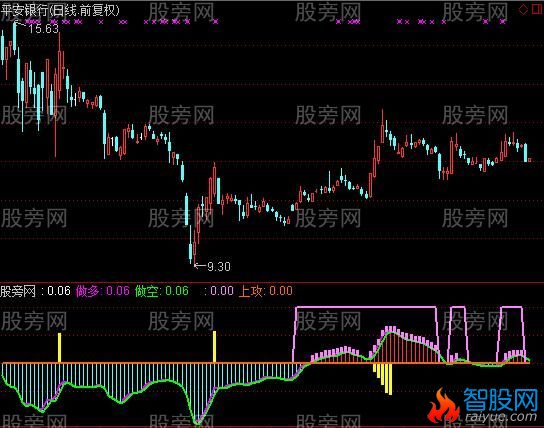The image size is (544, 428).
Task: Click the unnamed : 0.00 indicator value
Action: [x=219, y=291]
